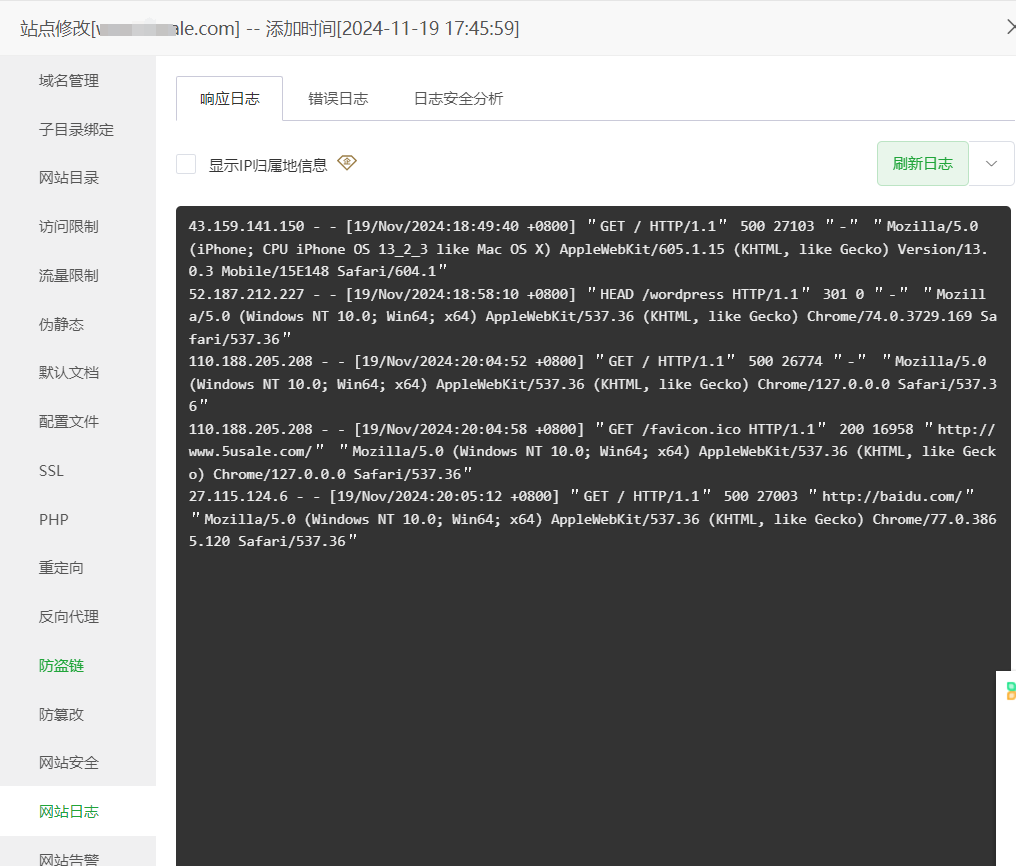Go to 反向代理 section
This screenshot has height=866, width=1016.
click(x=69, y=617)
